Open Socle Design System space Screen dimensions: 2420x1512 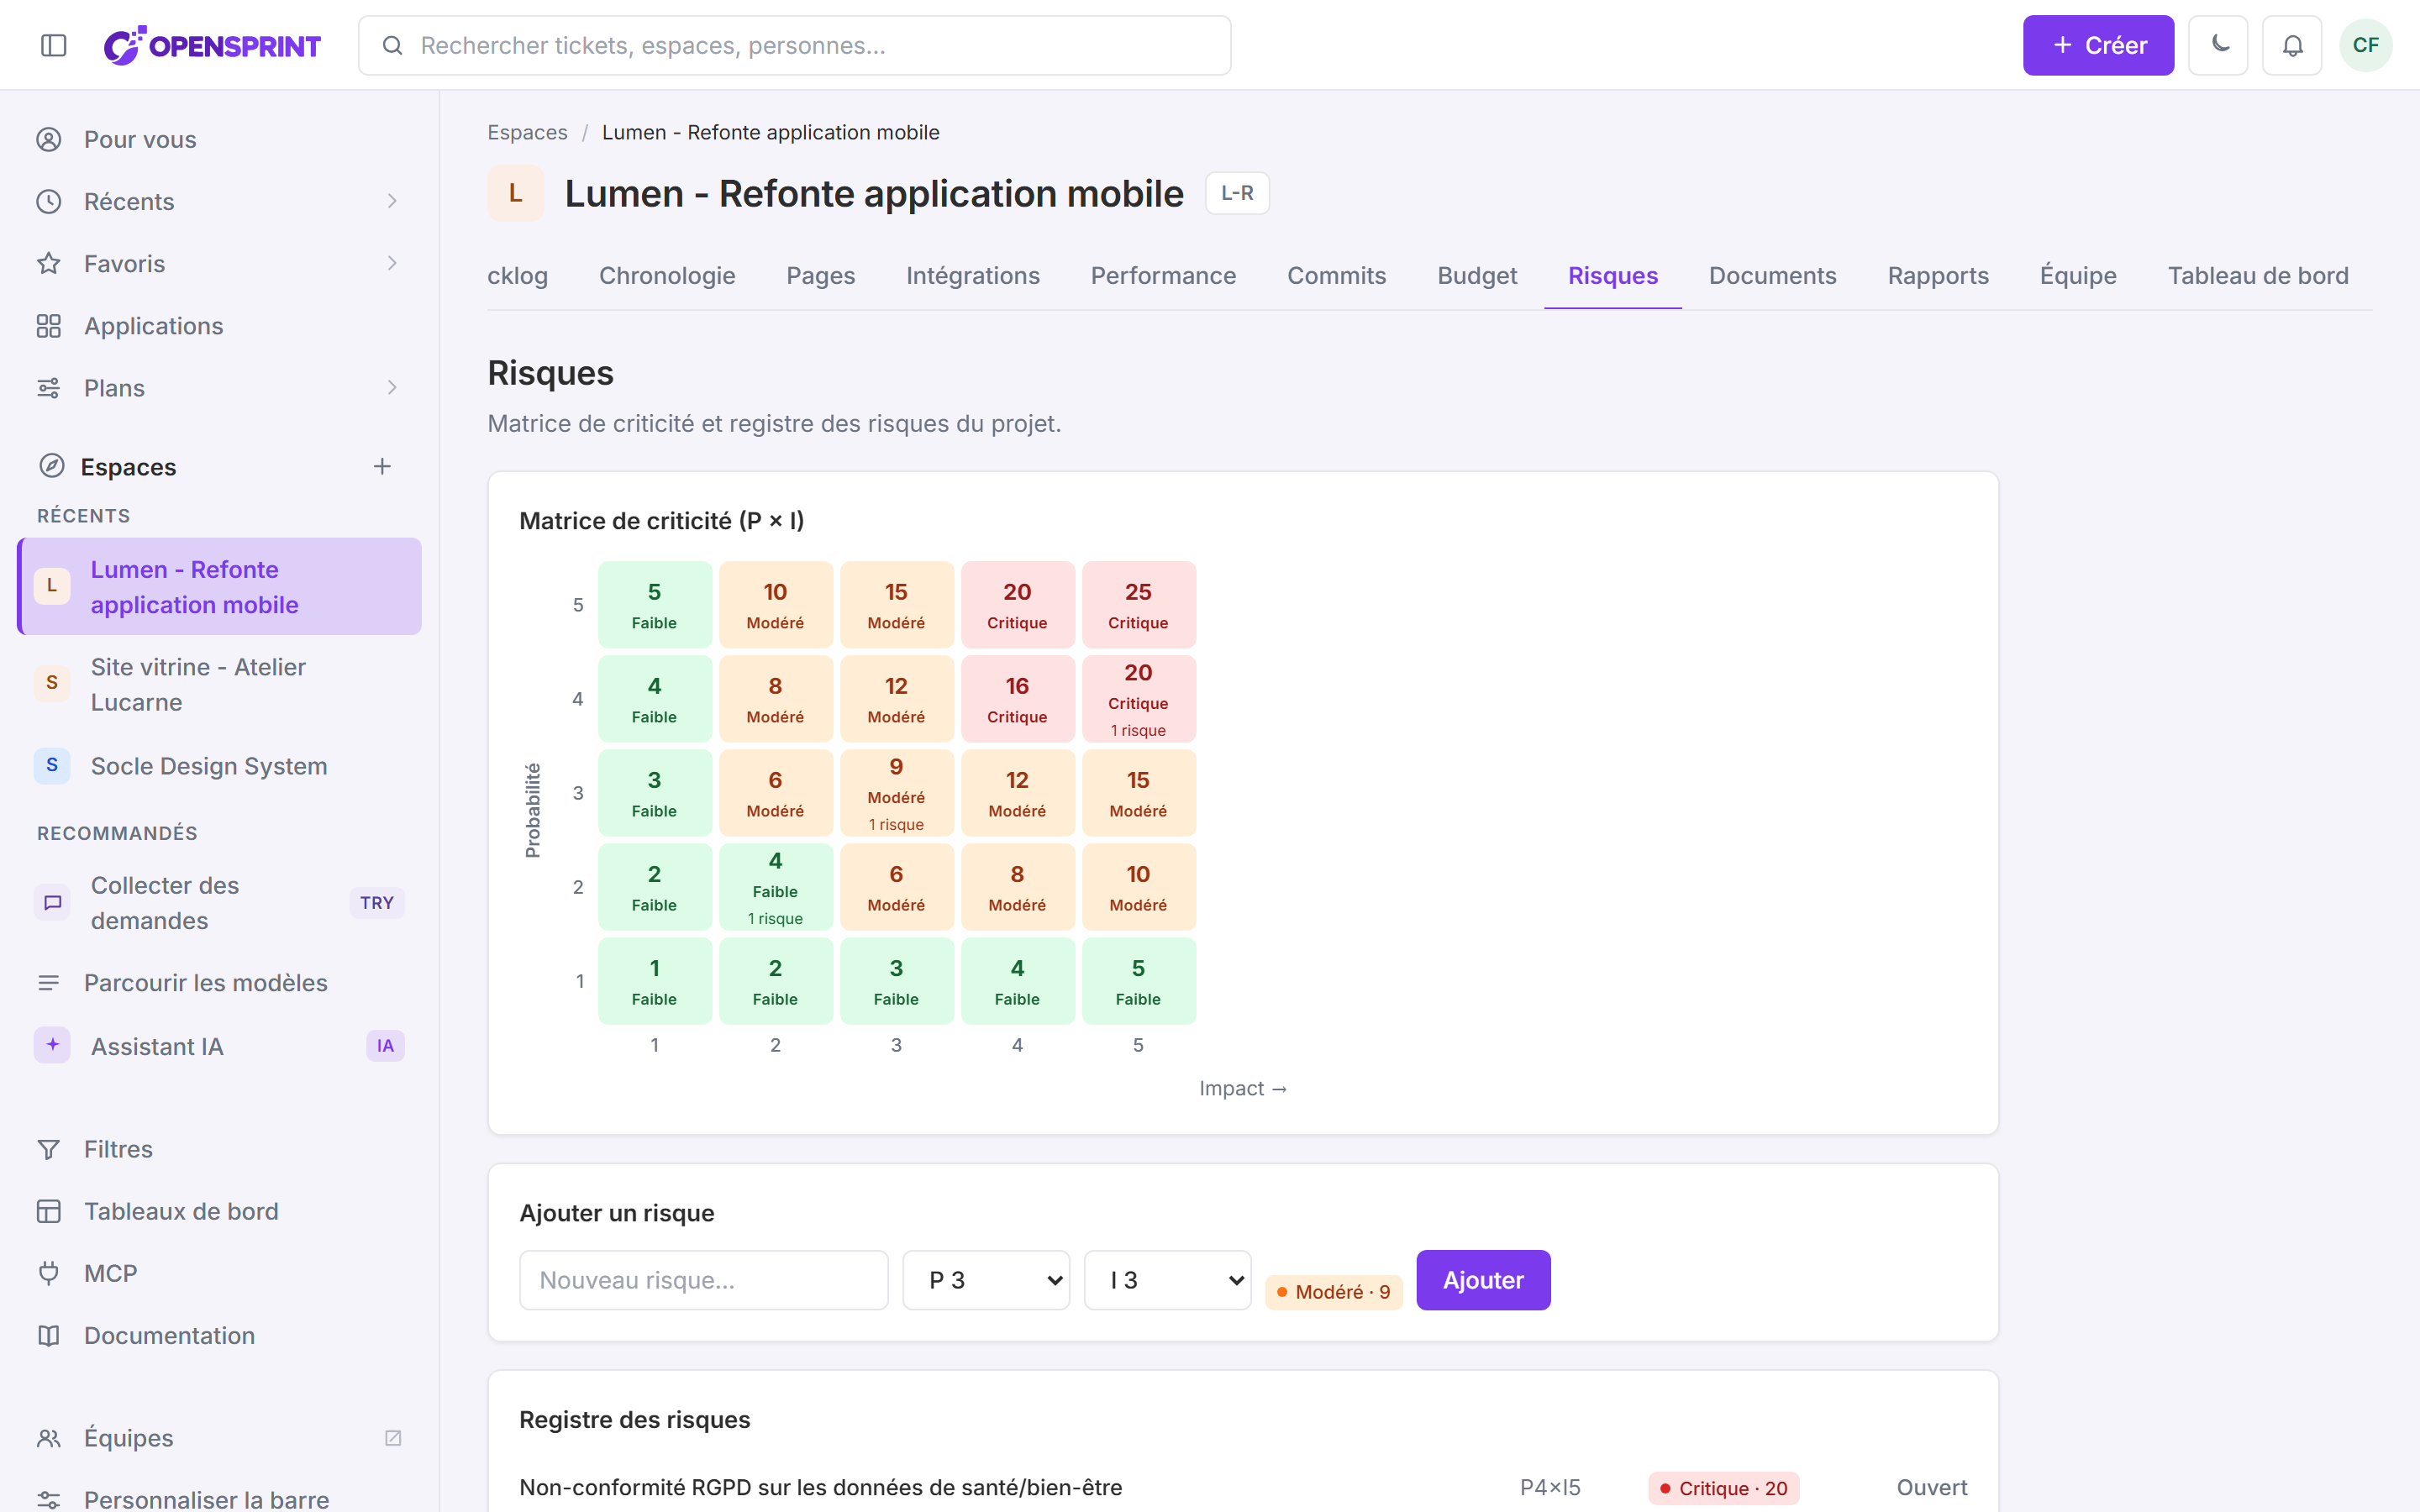pyautogui.click(x=219, y=765)
